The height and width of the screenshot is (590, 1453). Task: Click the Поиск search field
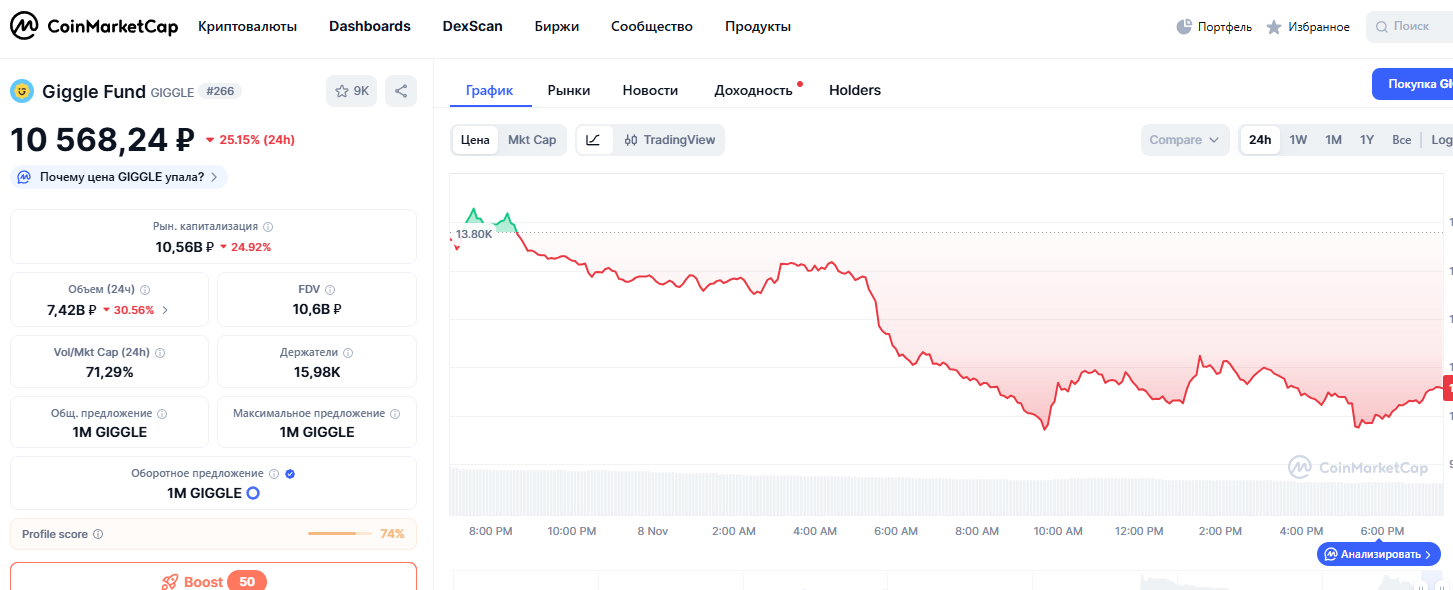point(1410,27)
